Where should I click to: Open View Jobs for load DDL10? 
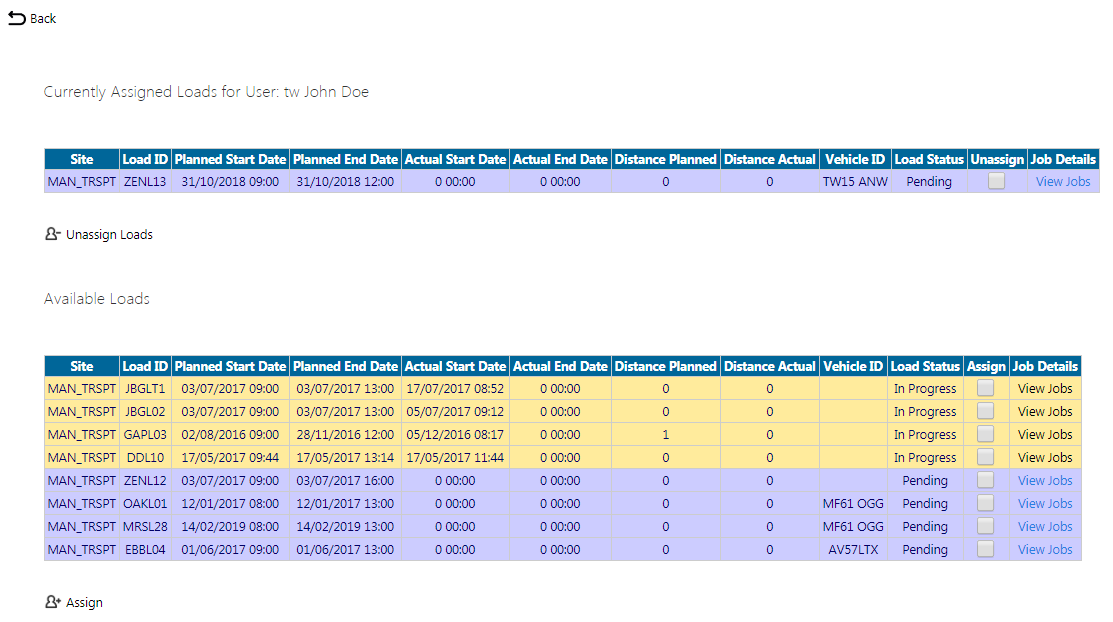tap(1045, 458)
